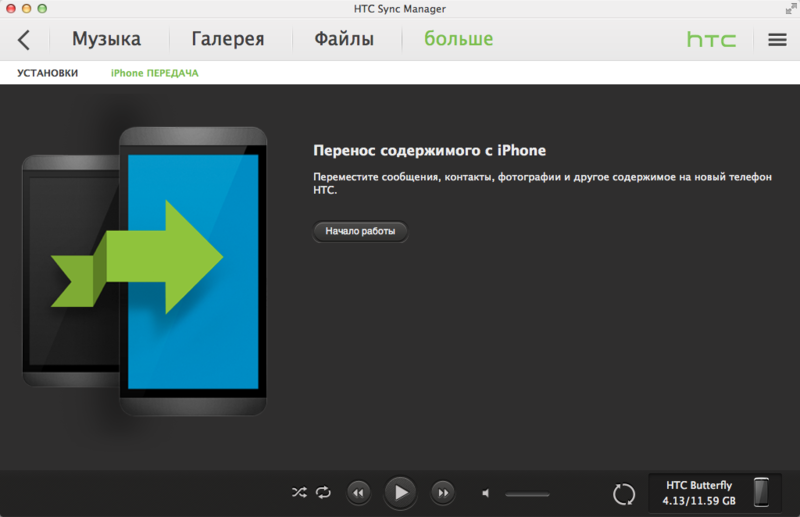800x517 pixels.
Task: Skip to next track
Action: coord(443,493)
